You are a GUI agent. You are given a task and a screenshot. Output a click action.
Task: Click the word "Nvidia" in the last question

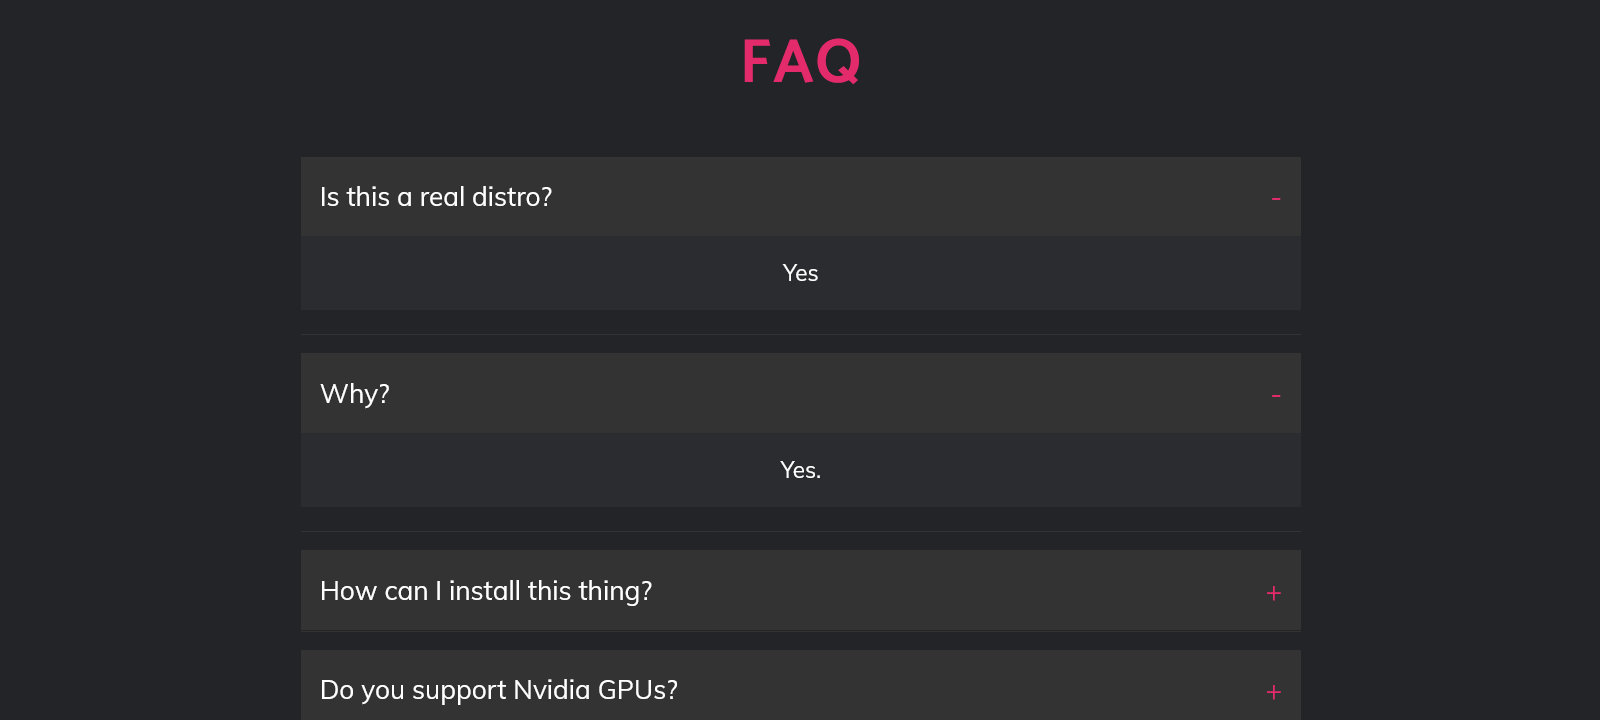551,690
